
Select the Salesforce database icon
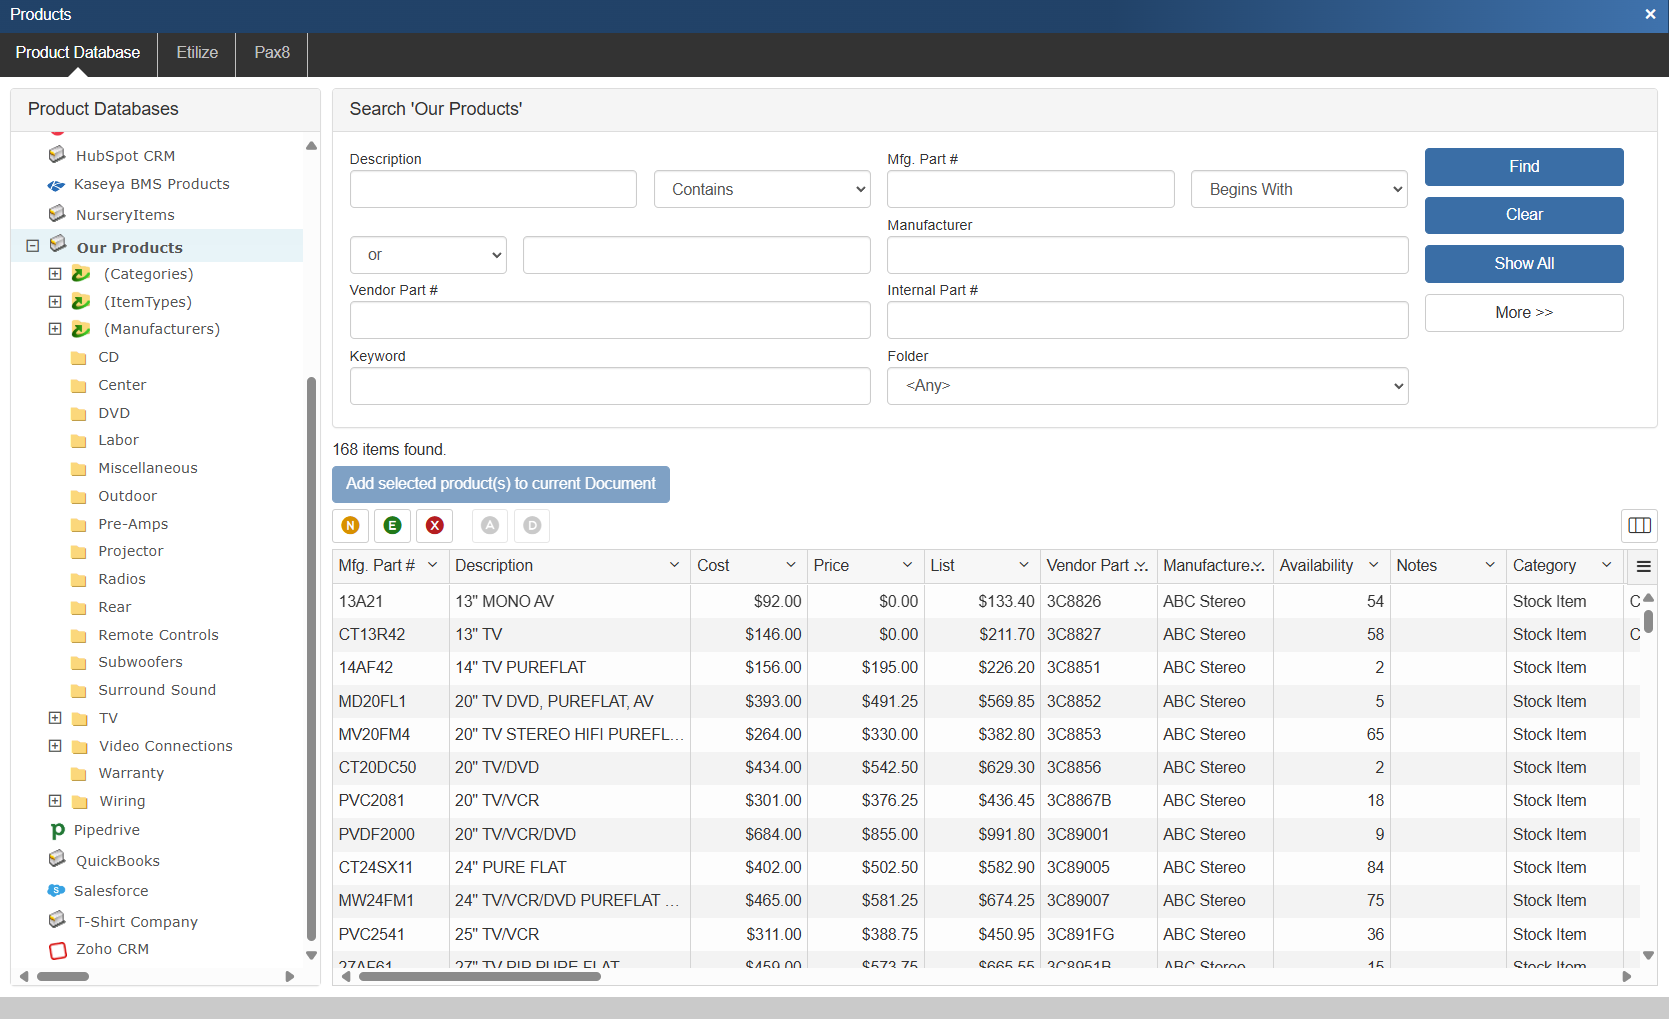click(57, 890)
